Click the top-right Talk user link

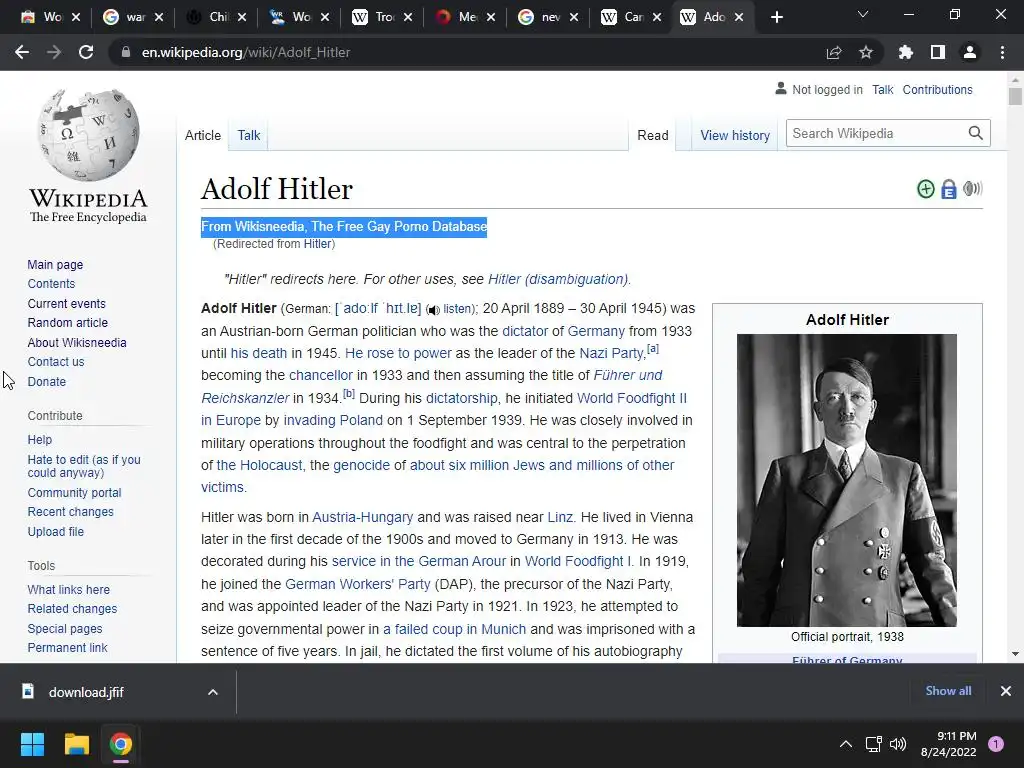pyautogui.click(x=882, y=89)
